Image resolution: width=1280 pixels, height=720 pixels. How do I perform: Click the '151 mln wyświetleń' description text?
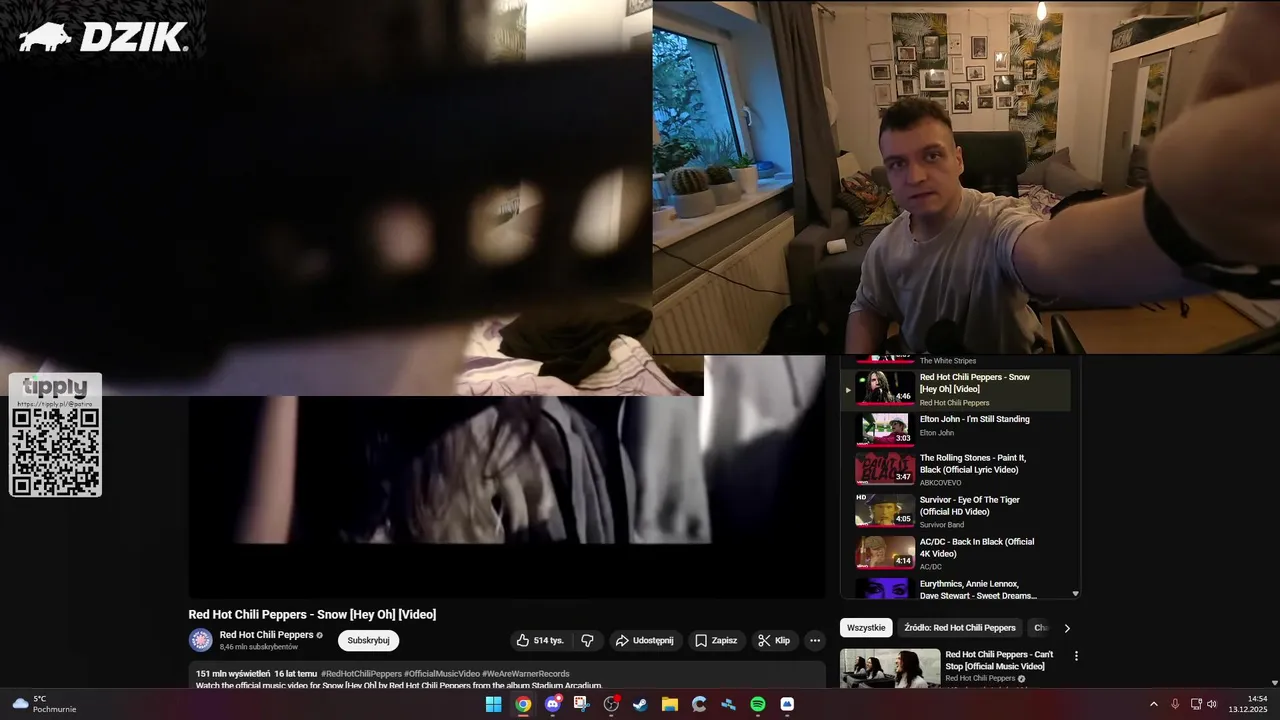click(x=233, y=674)
